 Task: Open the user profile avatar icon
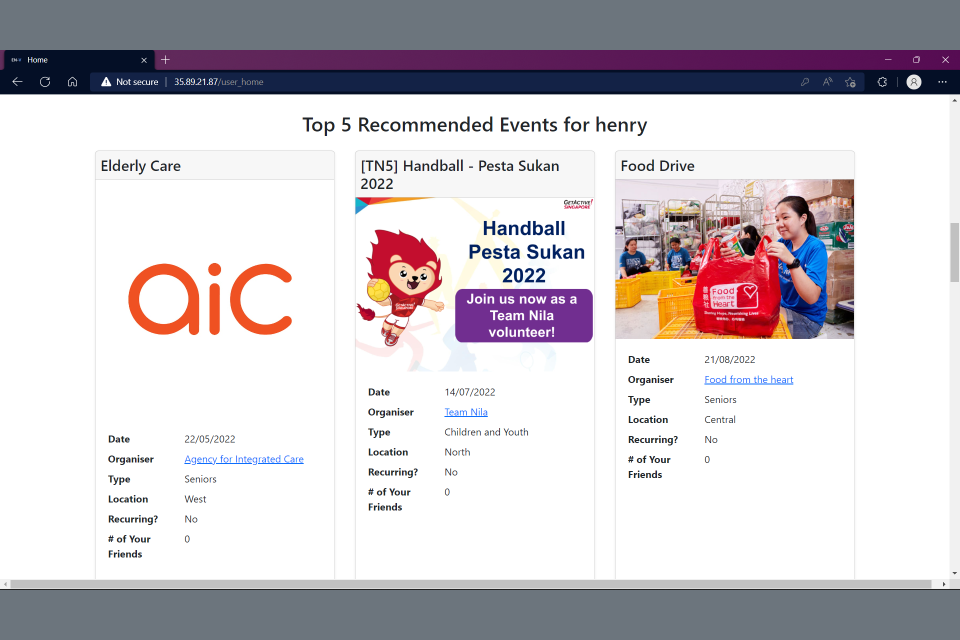point(913,81)
